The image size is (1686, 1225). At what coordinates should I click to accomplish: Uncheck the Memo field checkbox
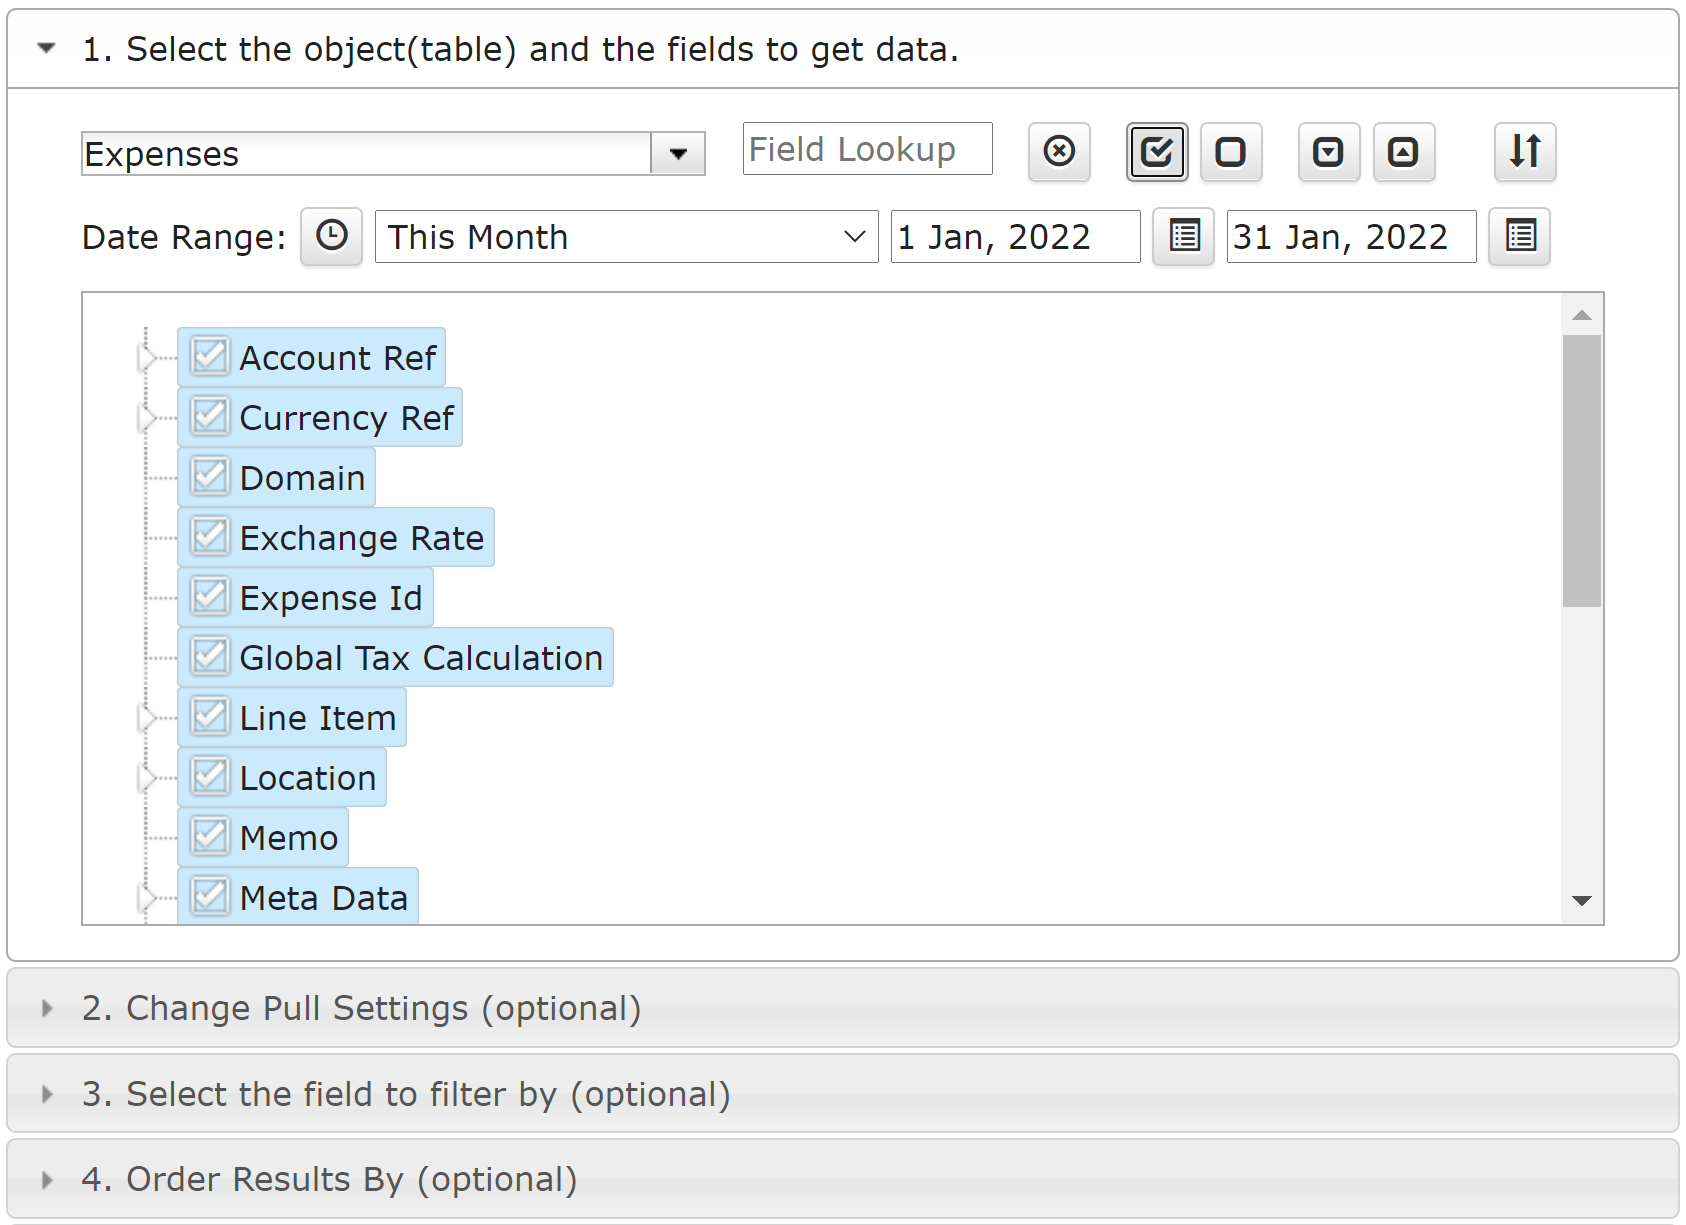tap(210, 837)
